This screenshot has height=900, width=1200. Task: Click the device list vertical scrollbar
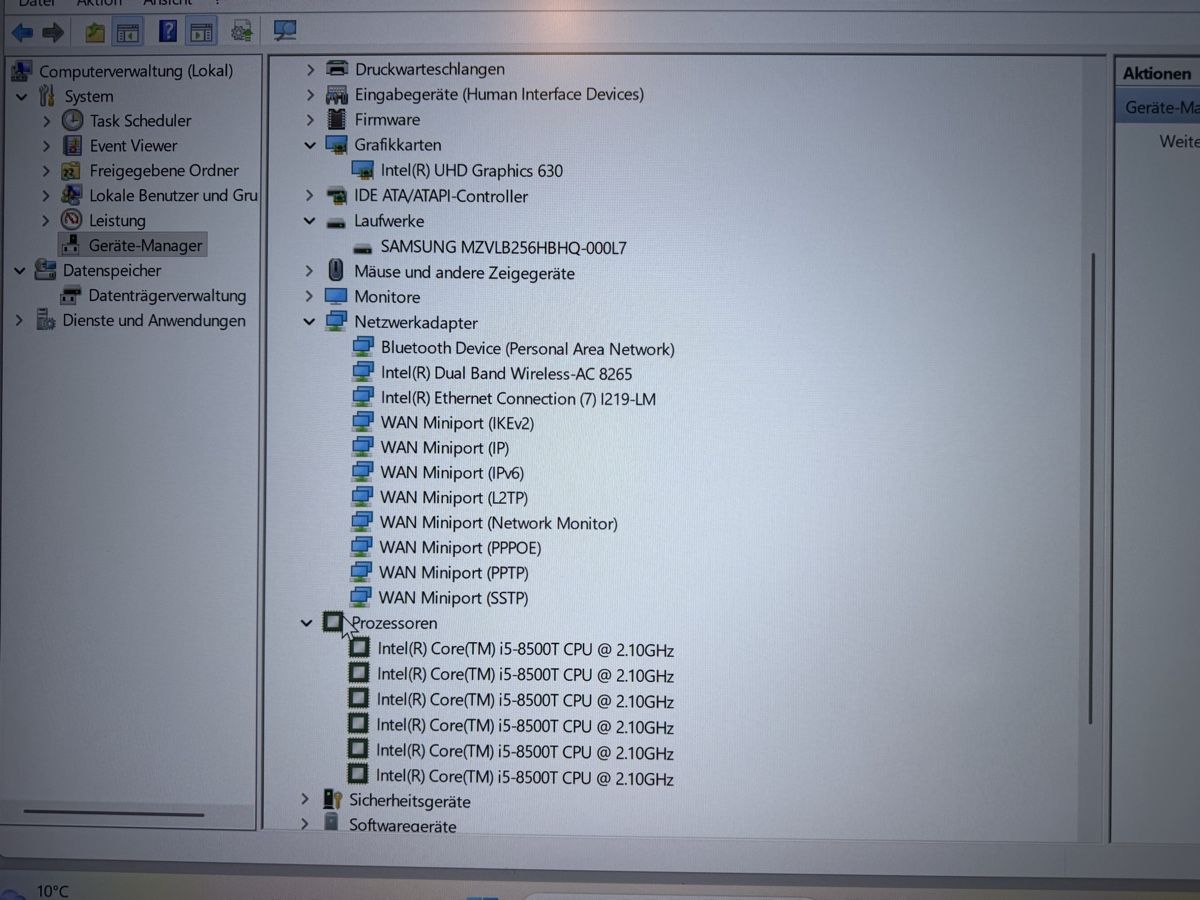coord(1092,489)
